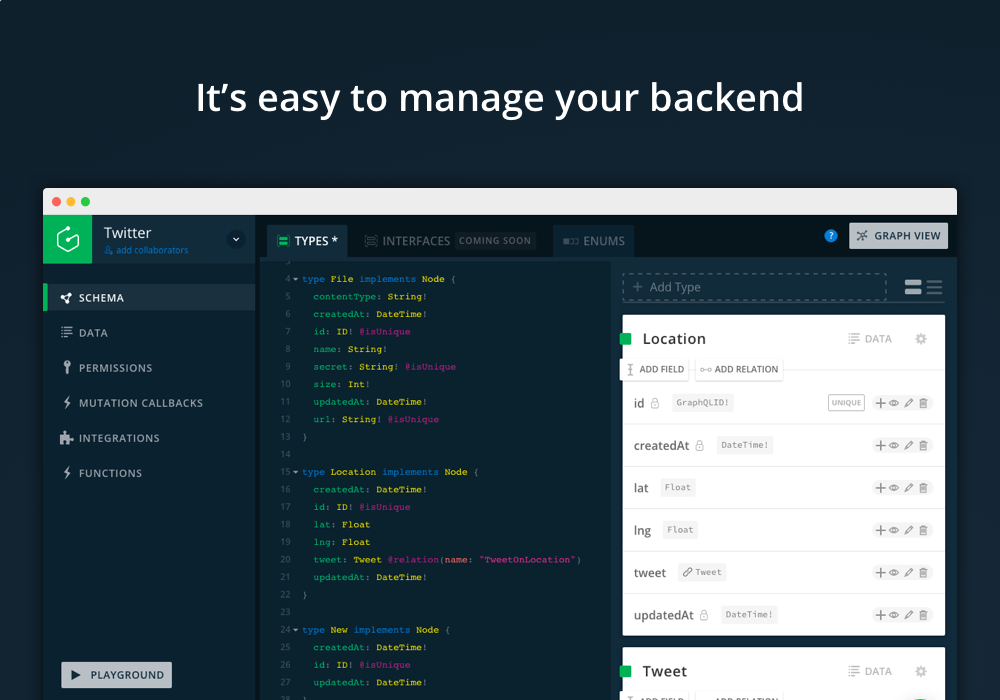Image resolution: width=1000 pixels, height=700 pixels.
Task: Open Location type settings gear
Action: [x=921, y=339]
